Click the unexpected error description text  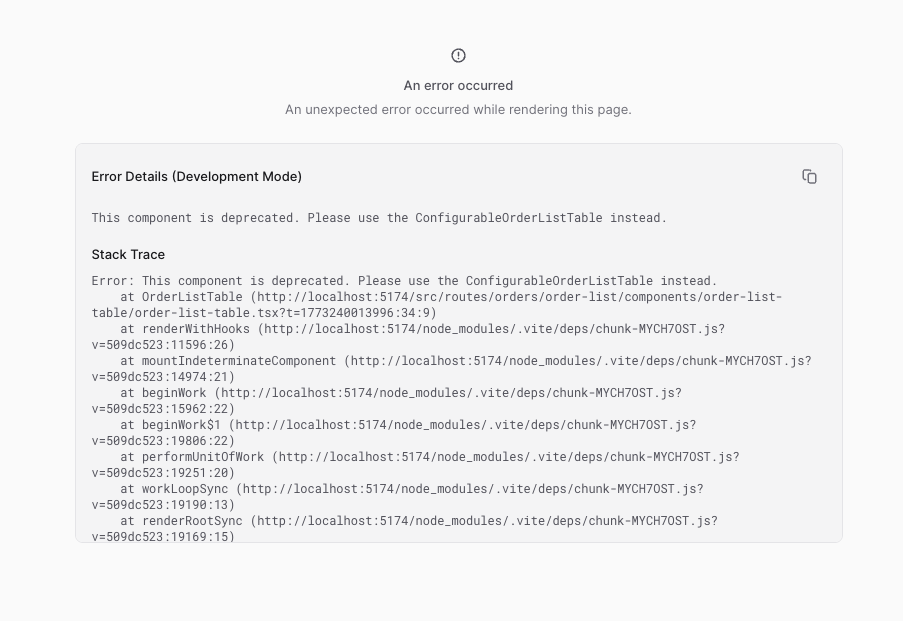point(458,109)
